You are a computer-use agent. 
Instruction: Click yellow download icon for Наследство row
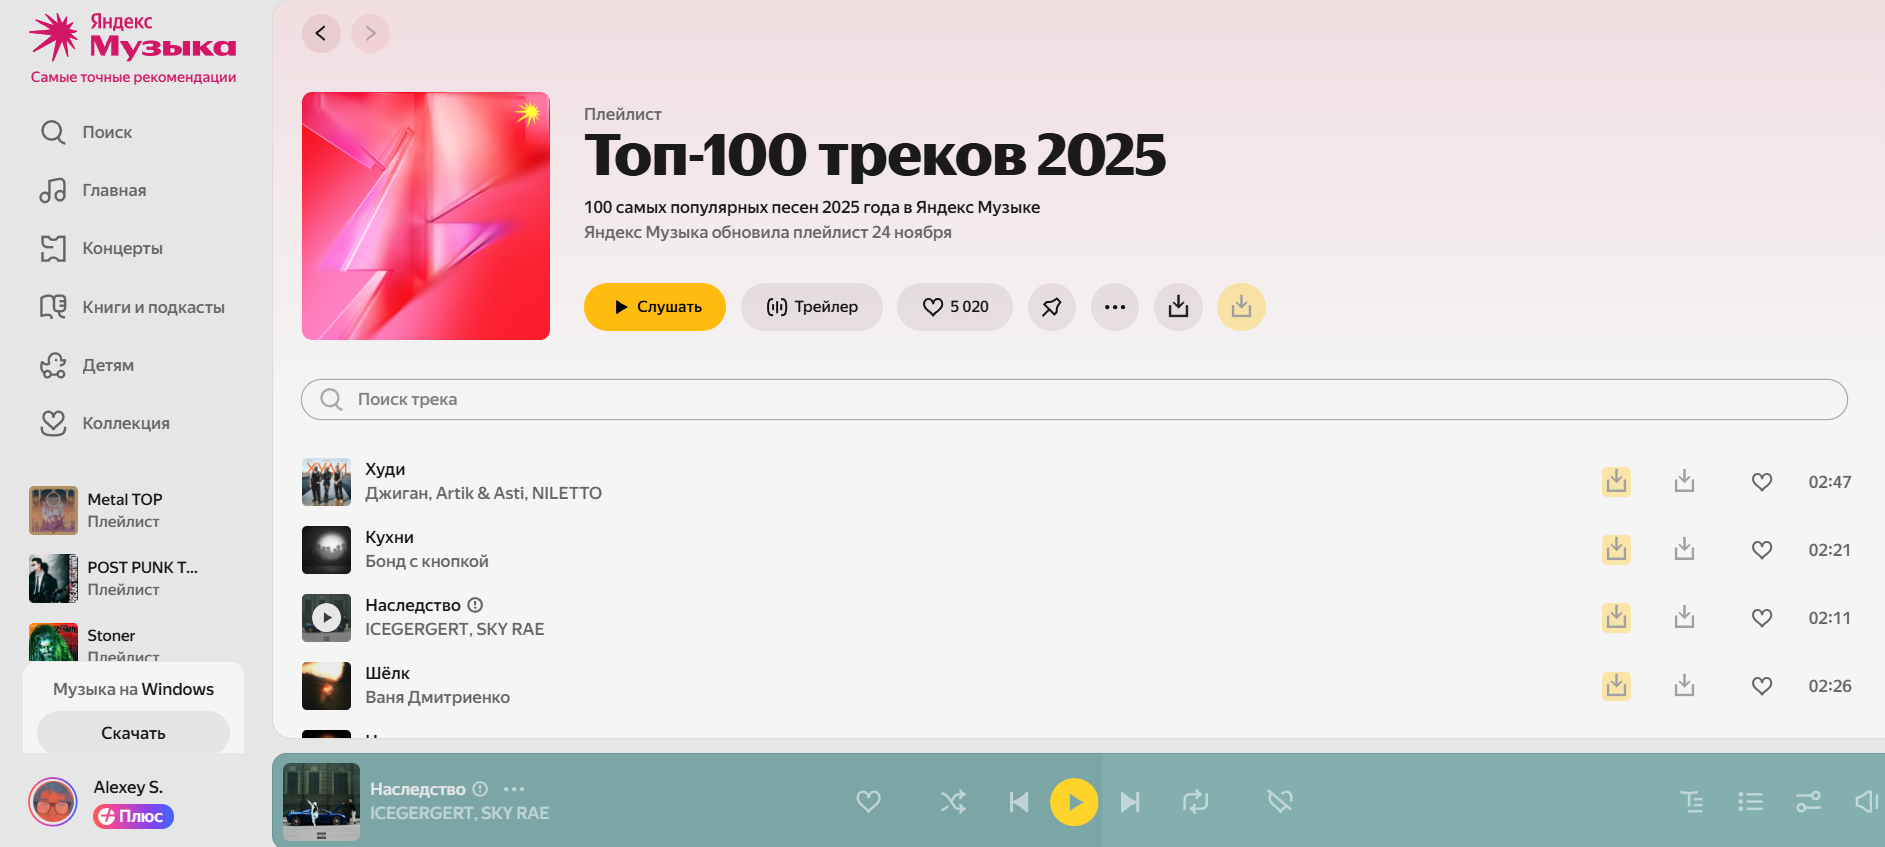pos(1616,618)
